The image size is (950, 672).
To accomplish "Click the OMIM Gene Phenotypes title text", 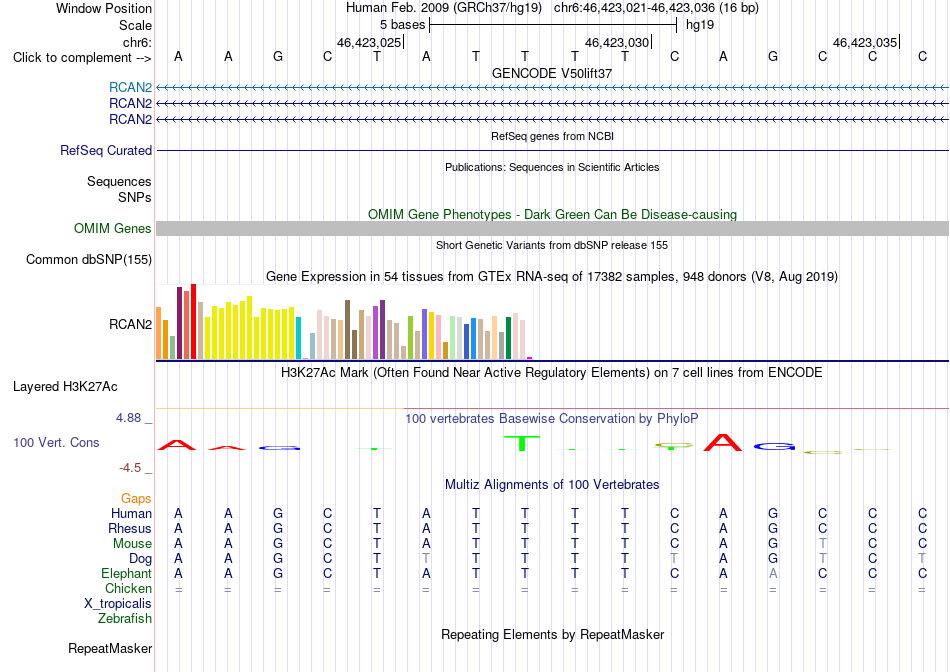I will click(x=552, y=215).
